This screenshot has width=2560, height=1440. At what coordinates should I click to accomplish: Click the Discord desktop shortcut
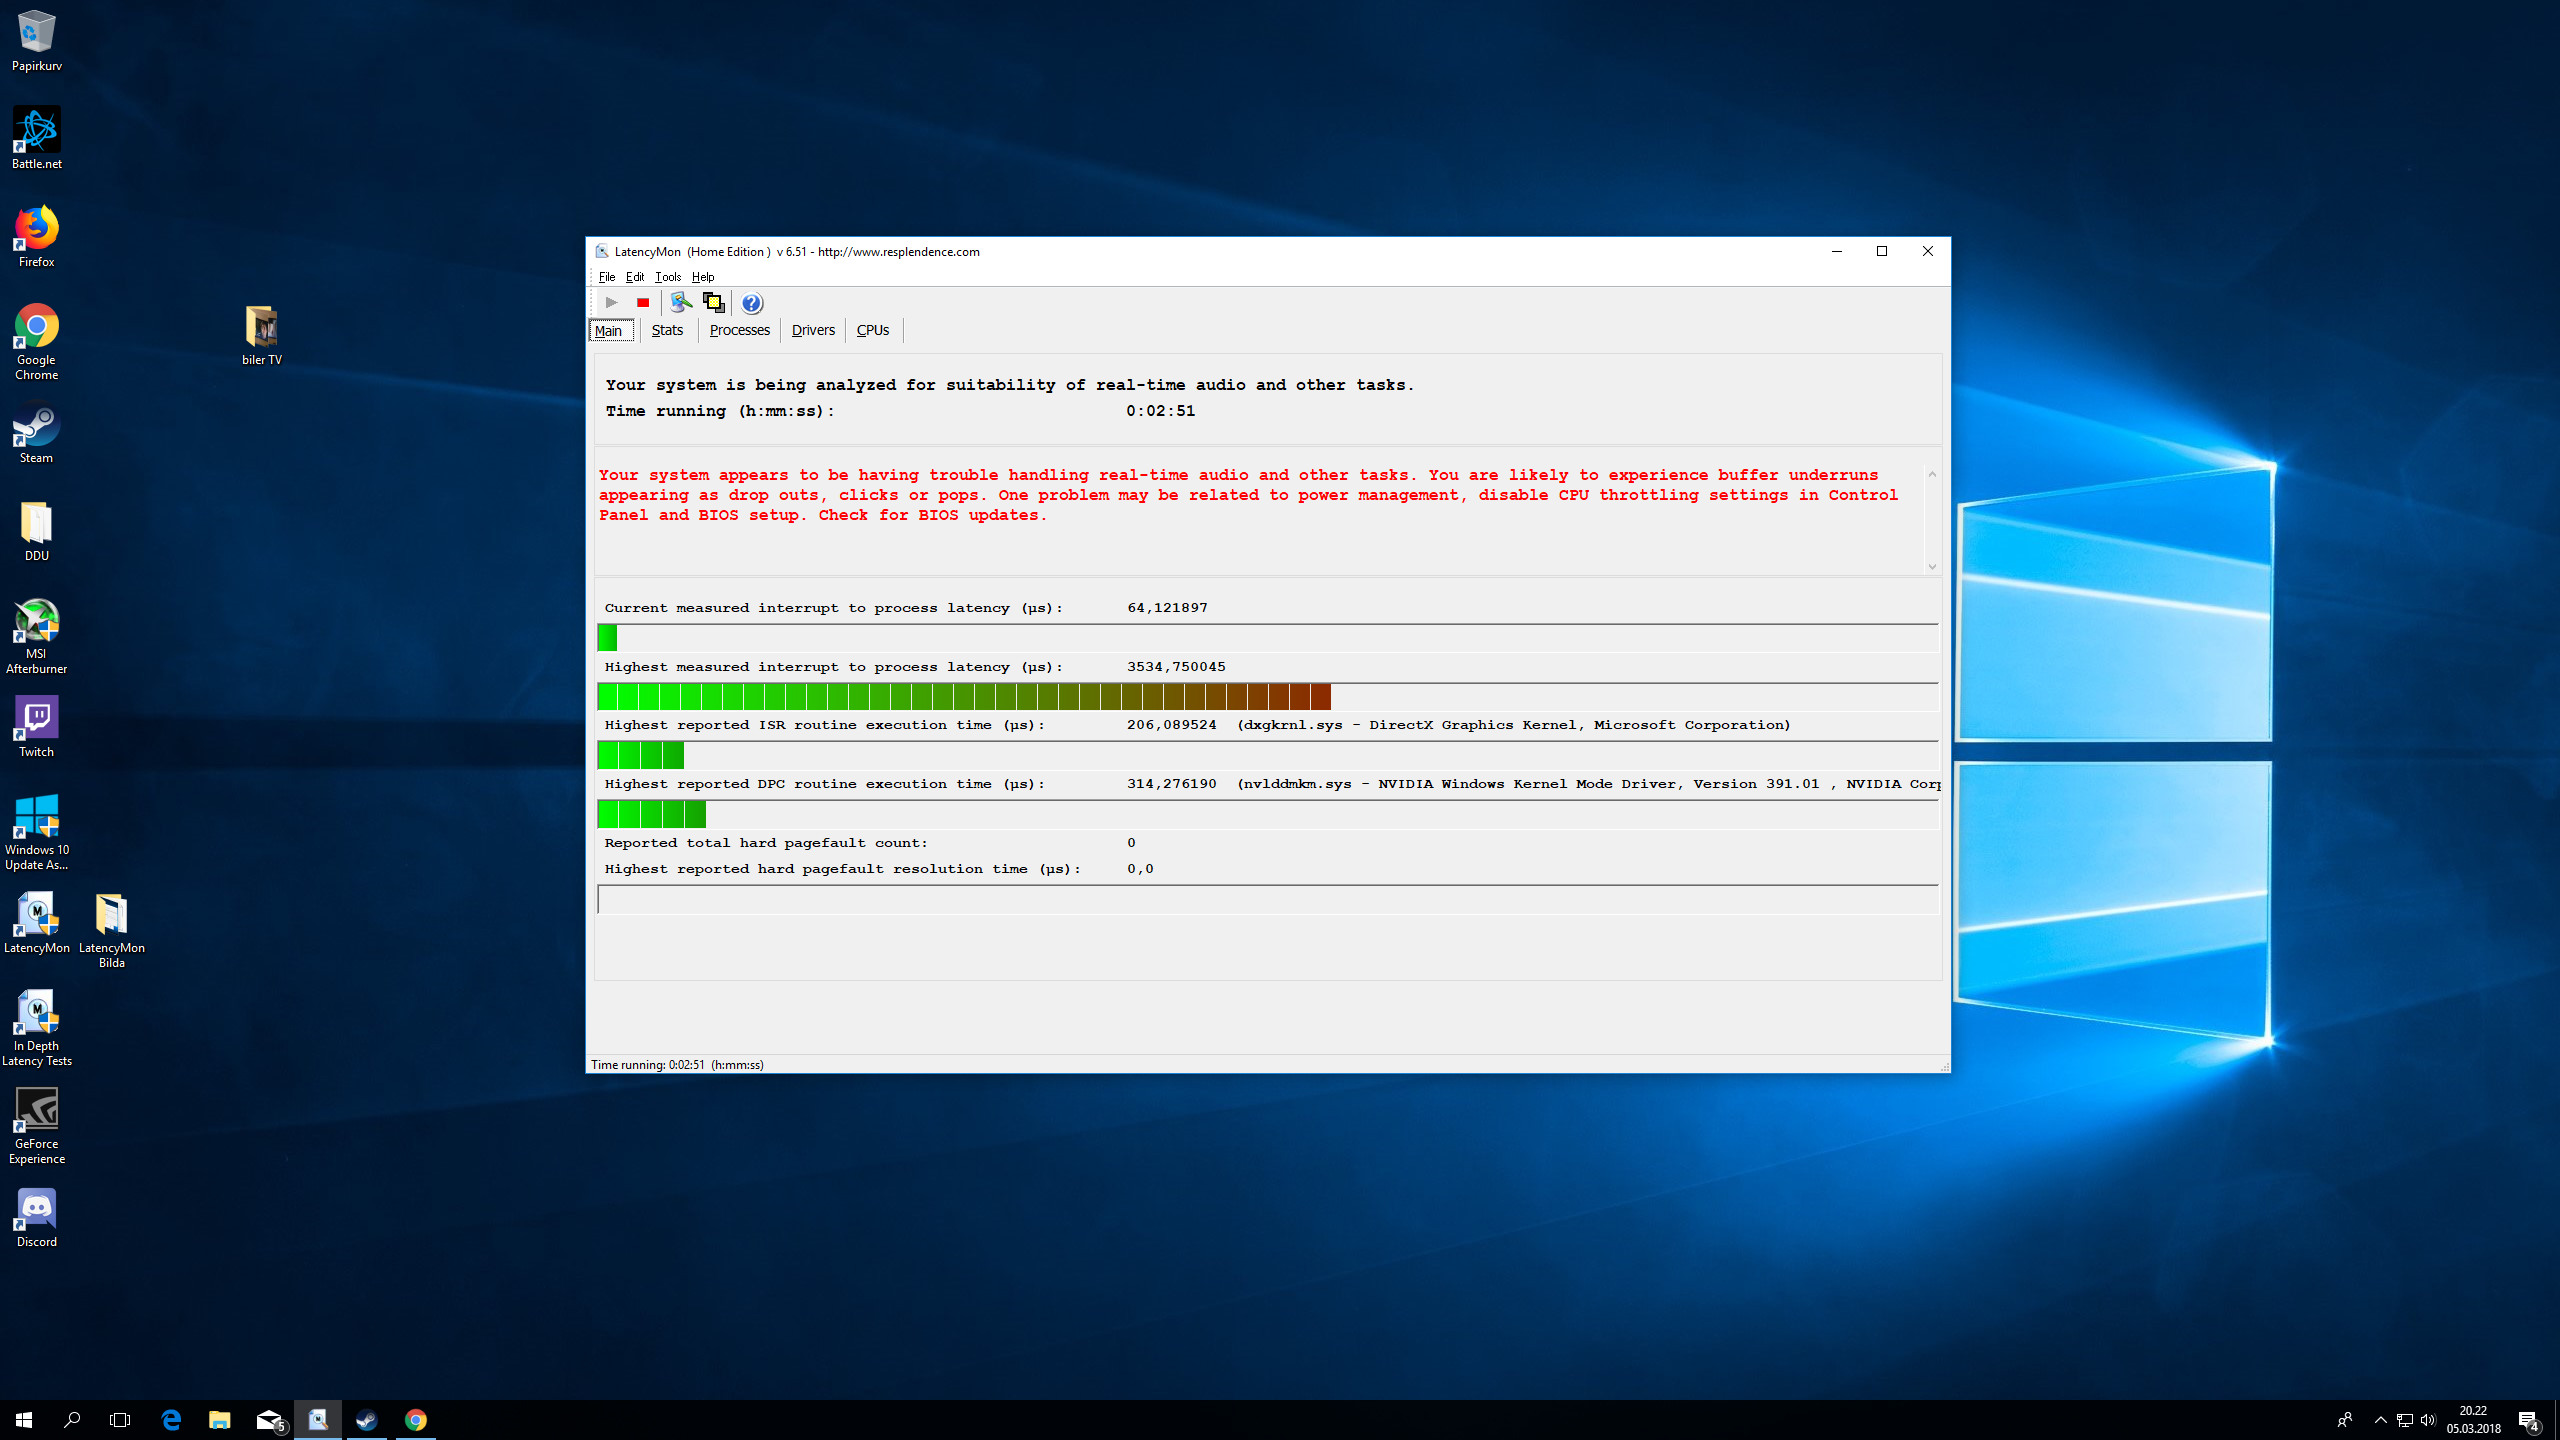click(x=37, y=1217)
